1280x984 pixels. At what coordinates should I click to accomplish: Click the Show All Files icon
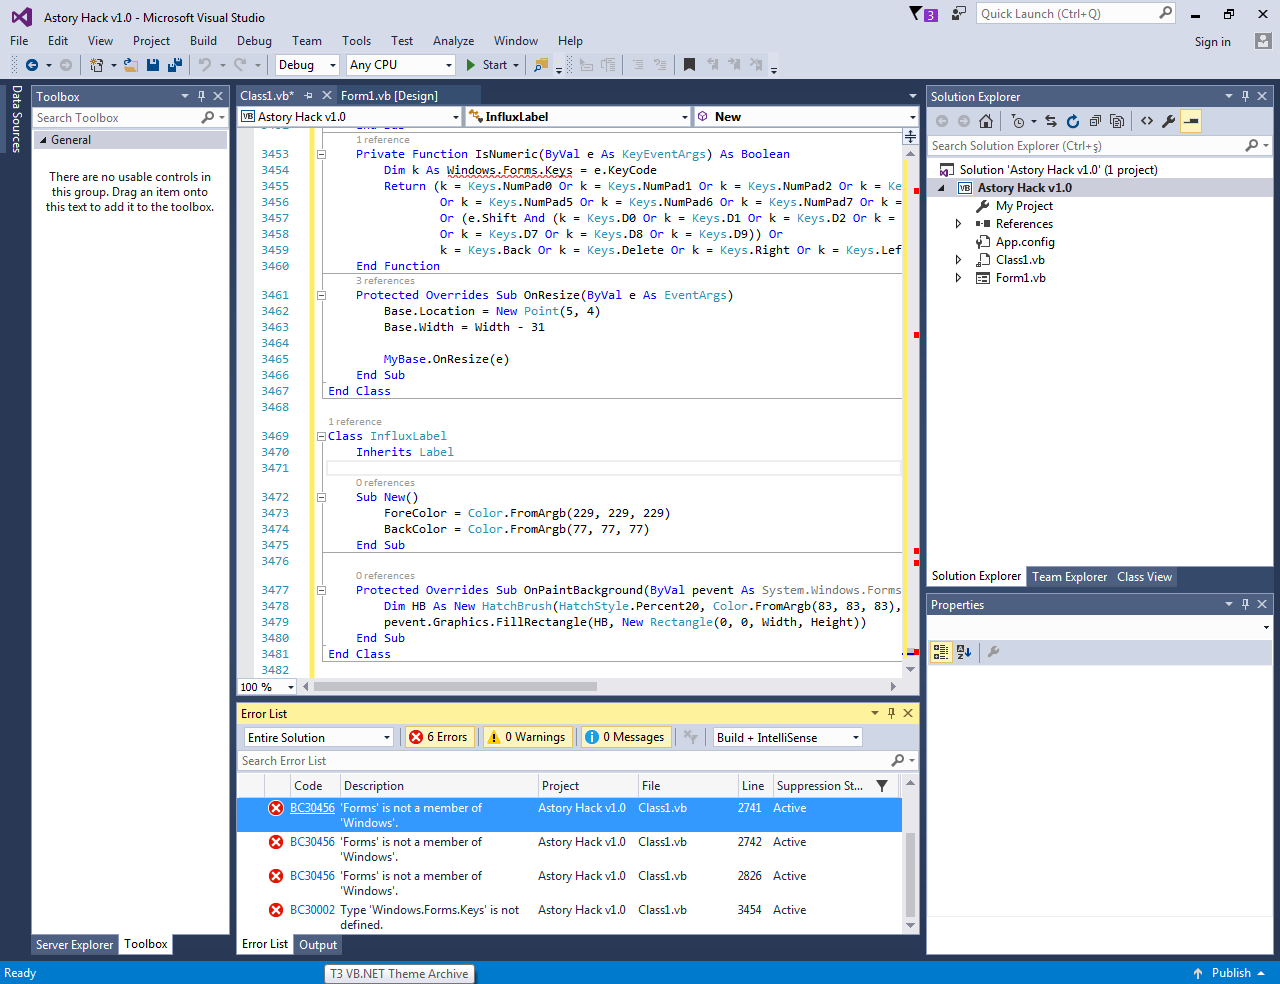pos(1117,121)
